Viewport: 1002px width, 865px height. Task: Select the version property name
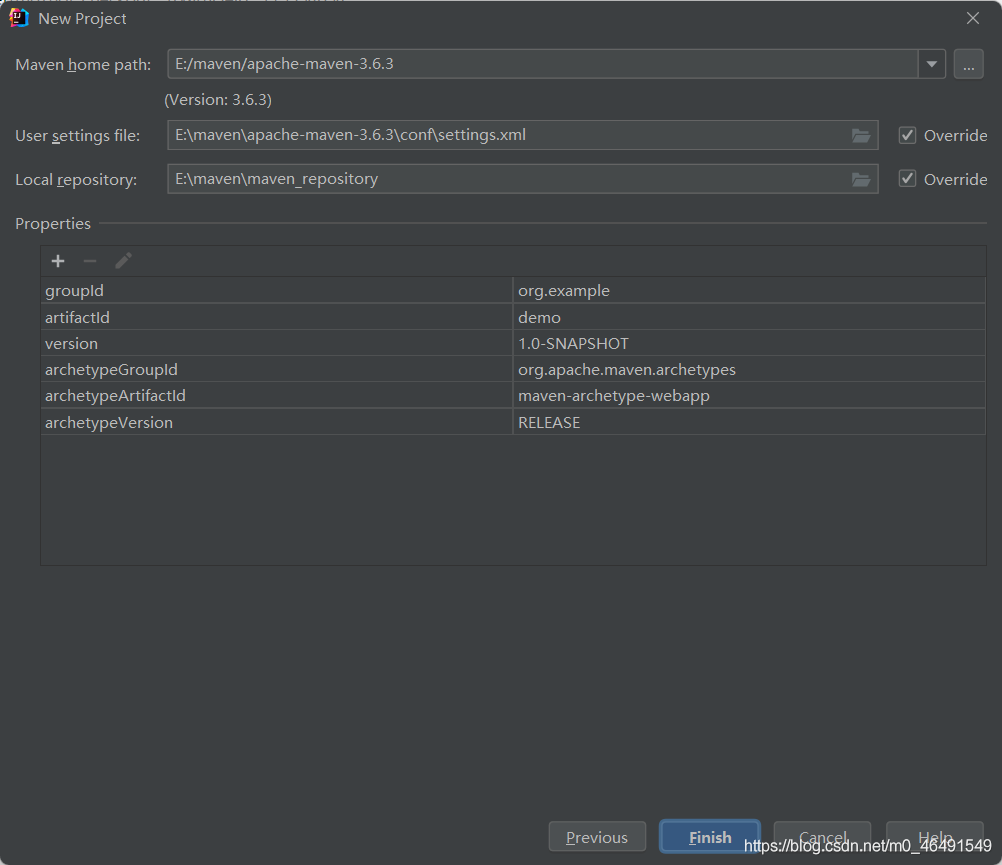point(277,344)
